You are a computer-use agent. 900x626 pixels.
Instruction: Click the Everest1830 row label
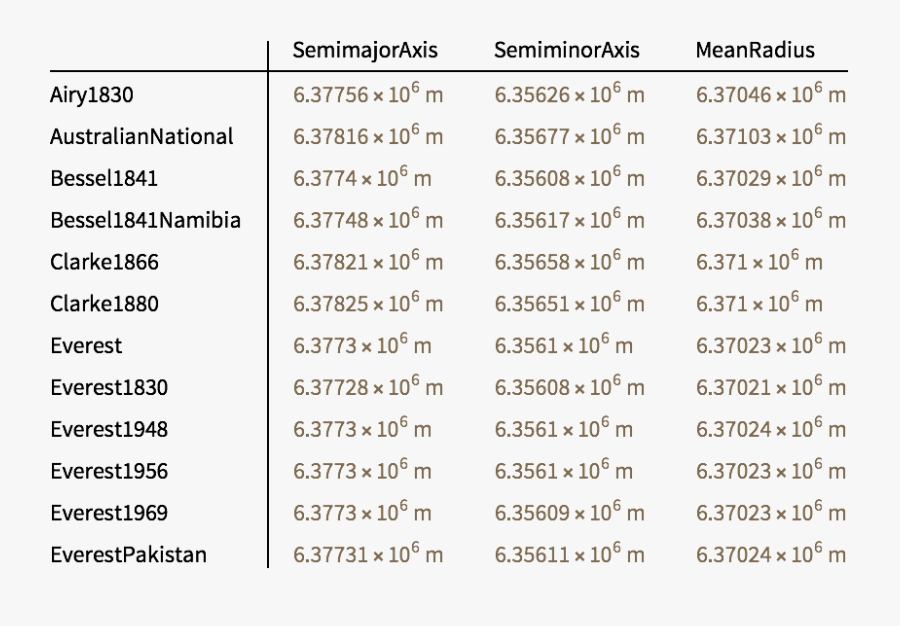(109, 388)
